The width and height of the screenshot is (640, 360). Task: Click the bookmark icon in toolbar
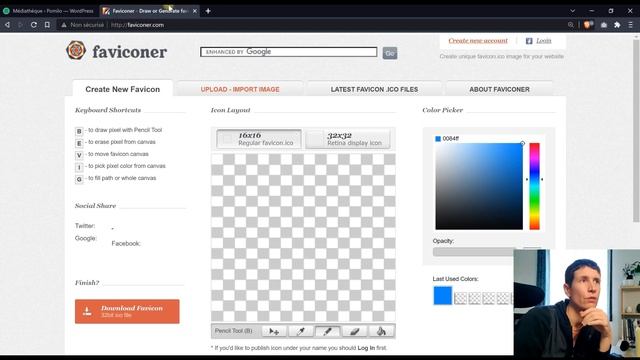pos(47,25)
